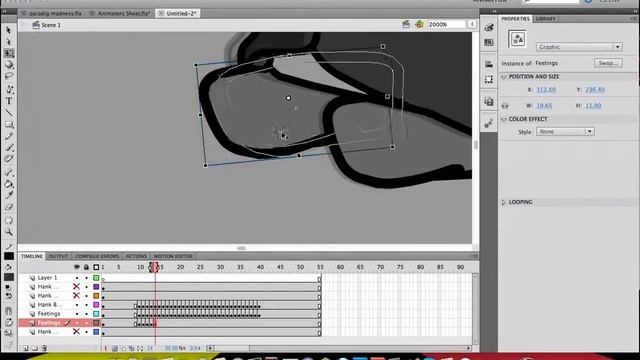
Task: Switch to the Library tab
Action: click(545, 19)
